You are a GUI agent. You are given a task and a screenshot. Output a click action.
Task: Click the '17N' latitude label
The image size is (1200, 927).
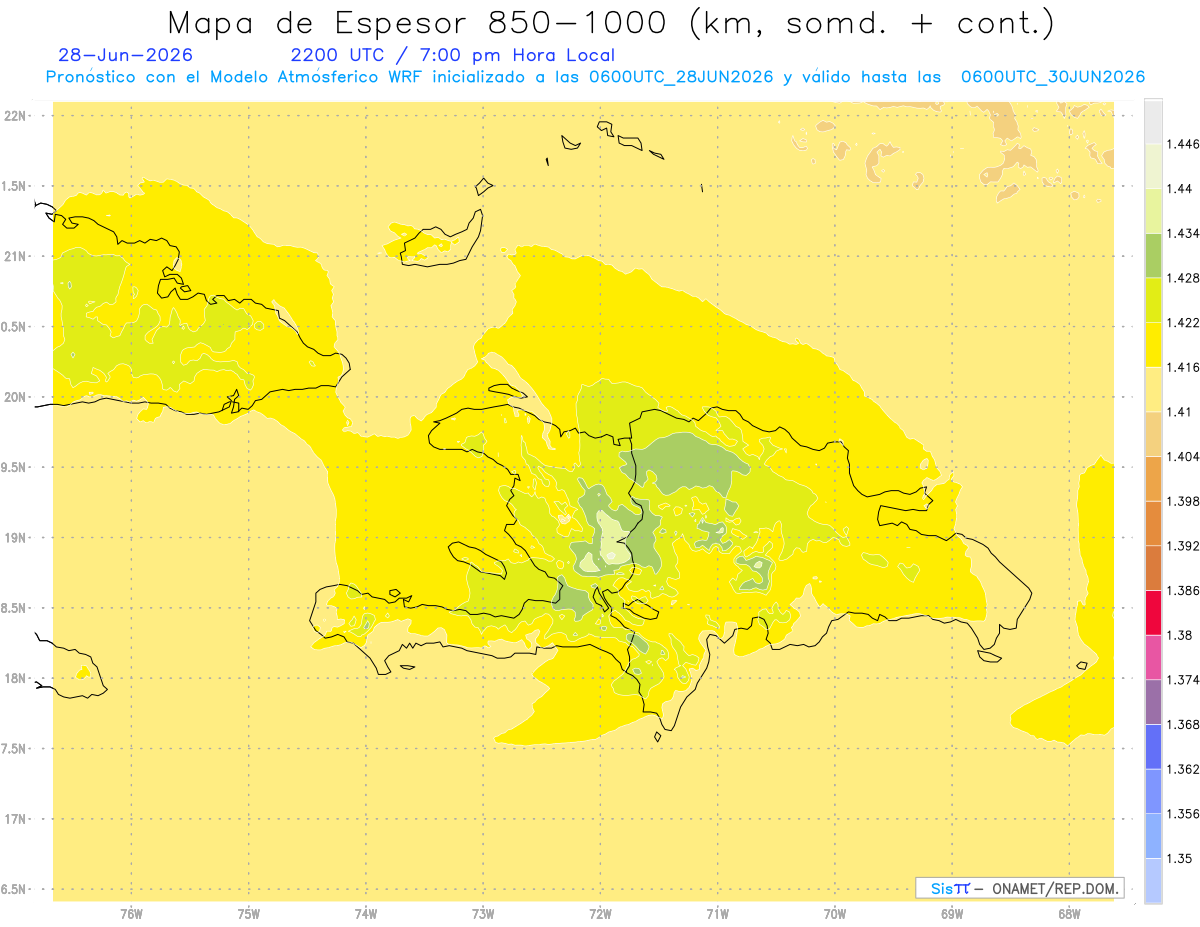coord(15,819)
